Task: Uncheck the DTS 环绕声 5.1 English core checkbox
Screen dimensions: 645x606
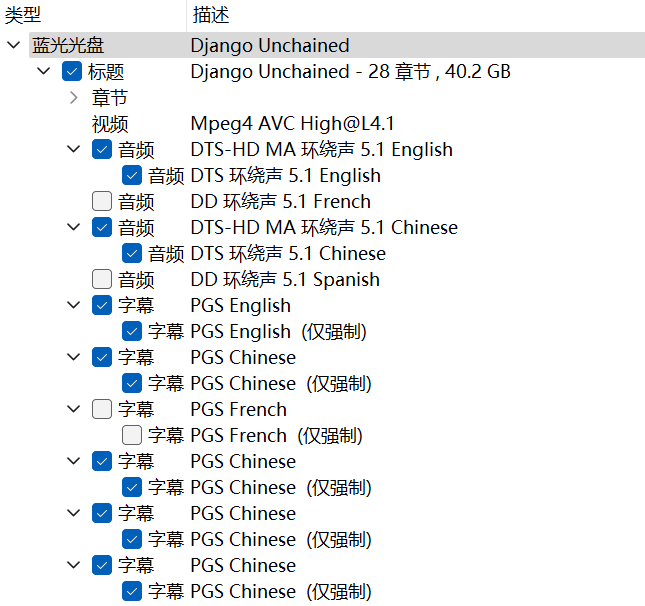Action: pos(132,176)
